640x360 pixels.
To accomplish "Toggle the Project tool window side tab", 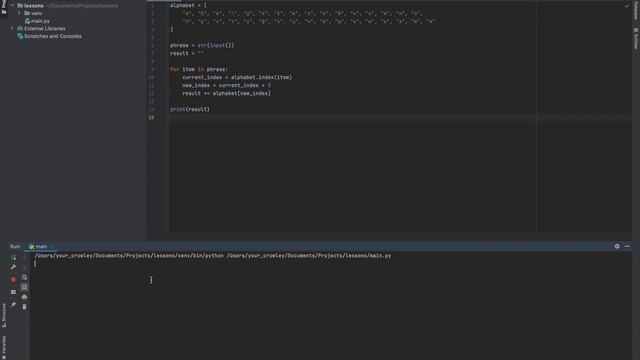I will [x=4, y=7].
